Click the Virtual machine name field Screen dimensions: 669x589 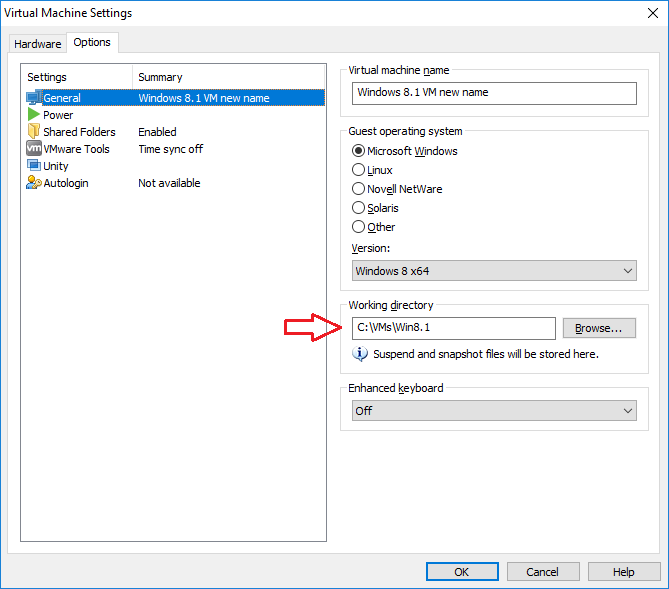[x=494, y=93]
